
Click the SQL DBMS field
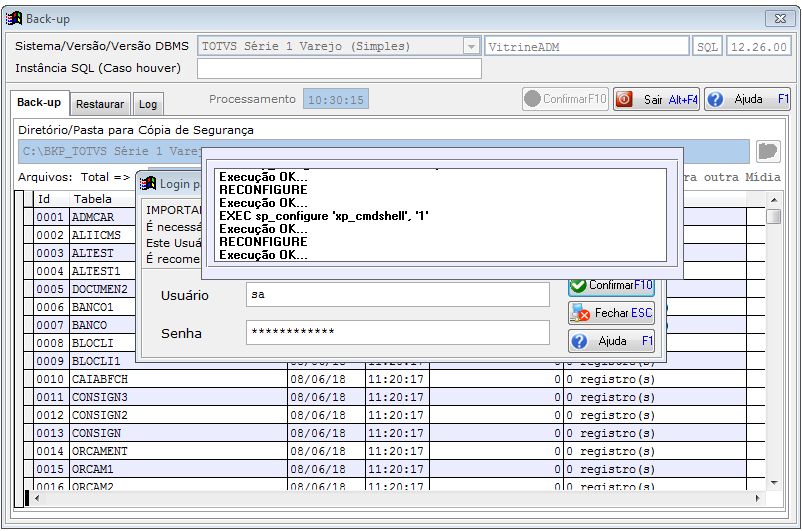point(707,47)
